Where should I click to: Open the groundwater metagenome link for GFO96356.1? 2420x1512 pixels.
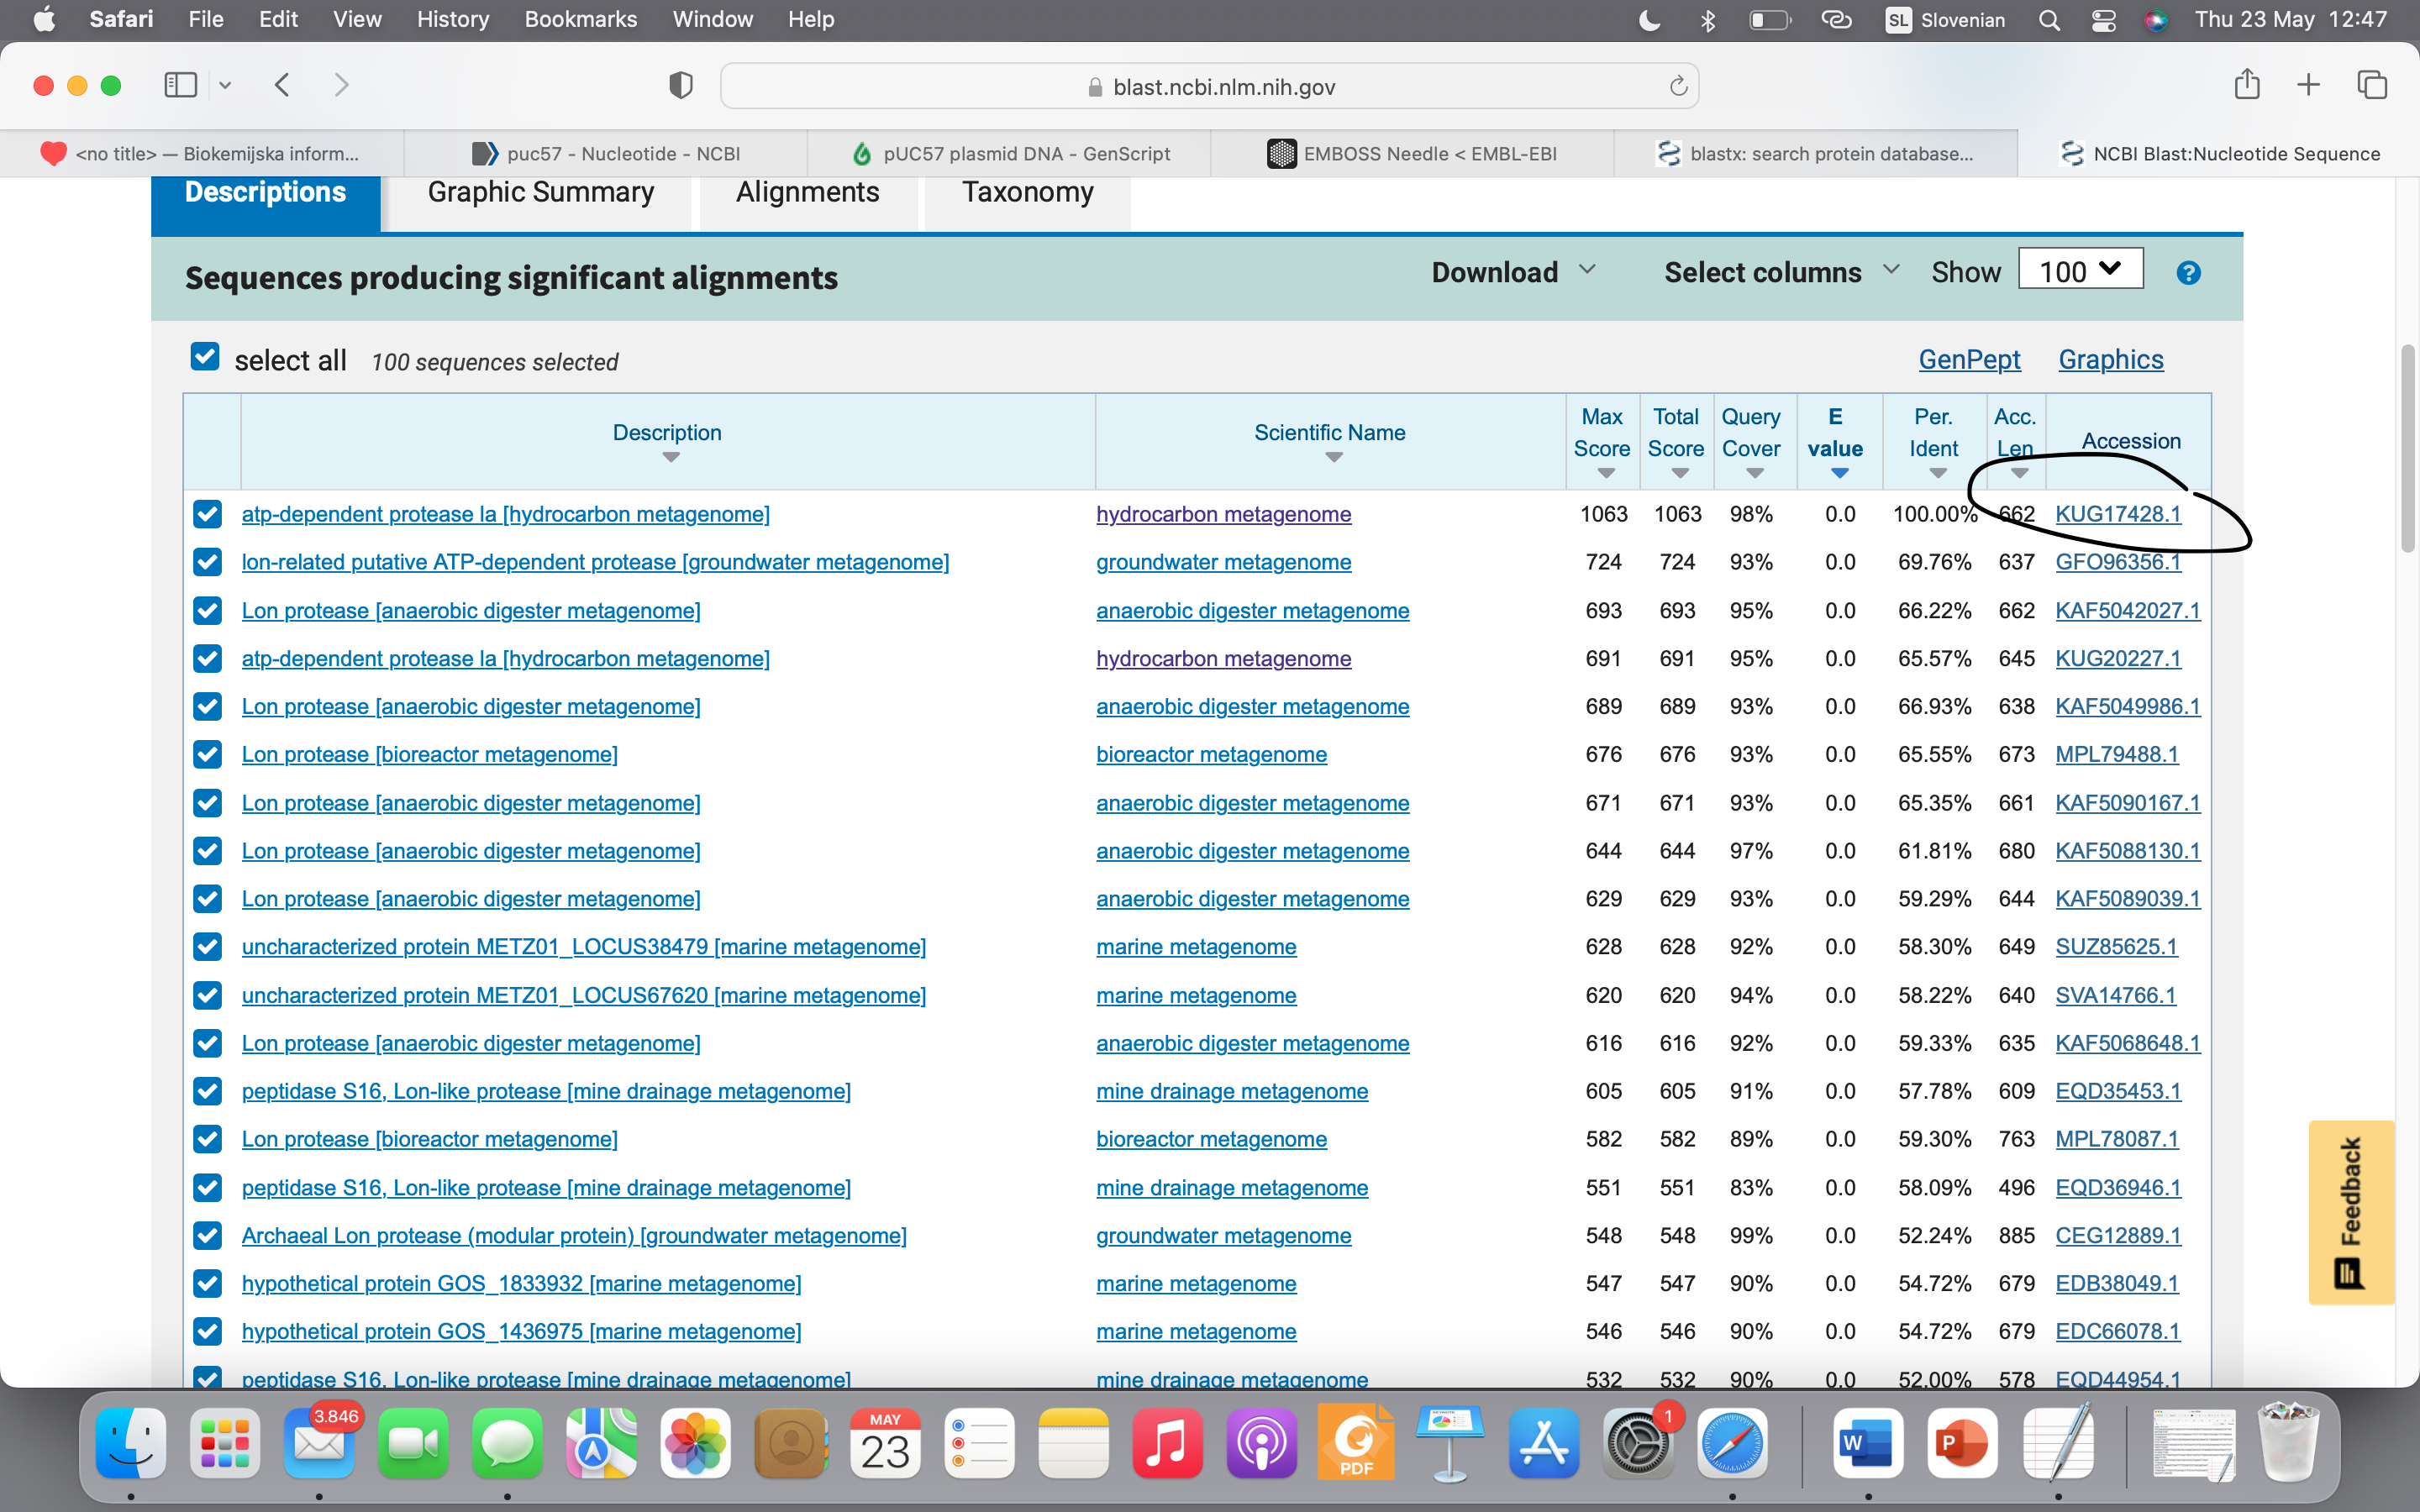coord(1223,562)
